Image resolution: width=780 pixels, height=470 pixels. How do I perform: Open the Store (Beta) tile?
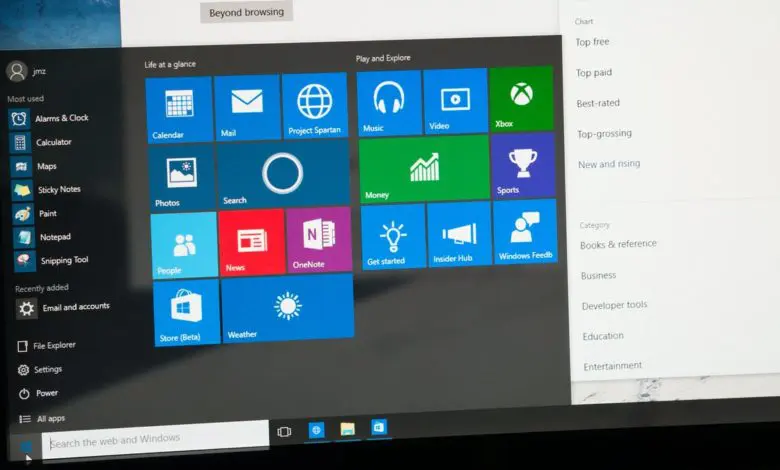tap(187, 312)
